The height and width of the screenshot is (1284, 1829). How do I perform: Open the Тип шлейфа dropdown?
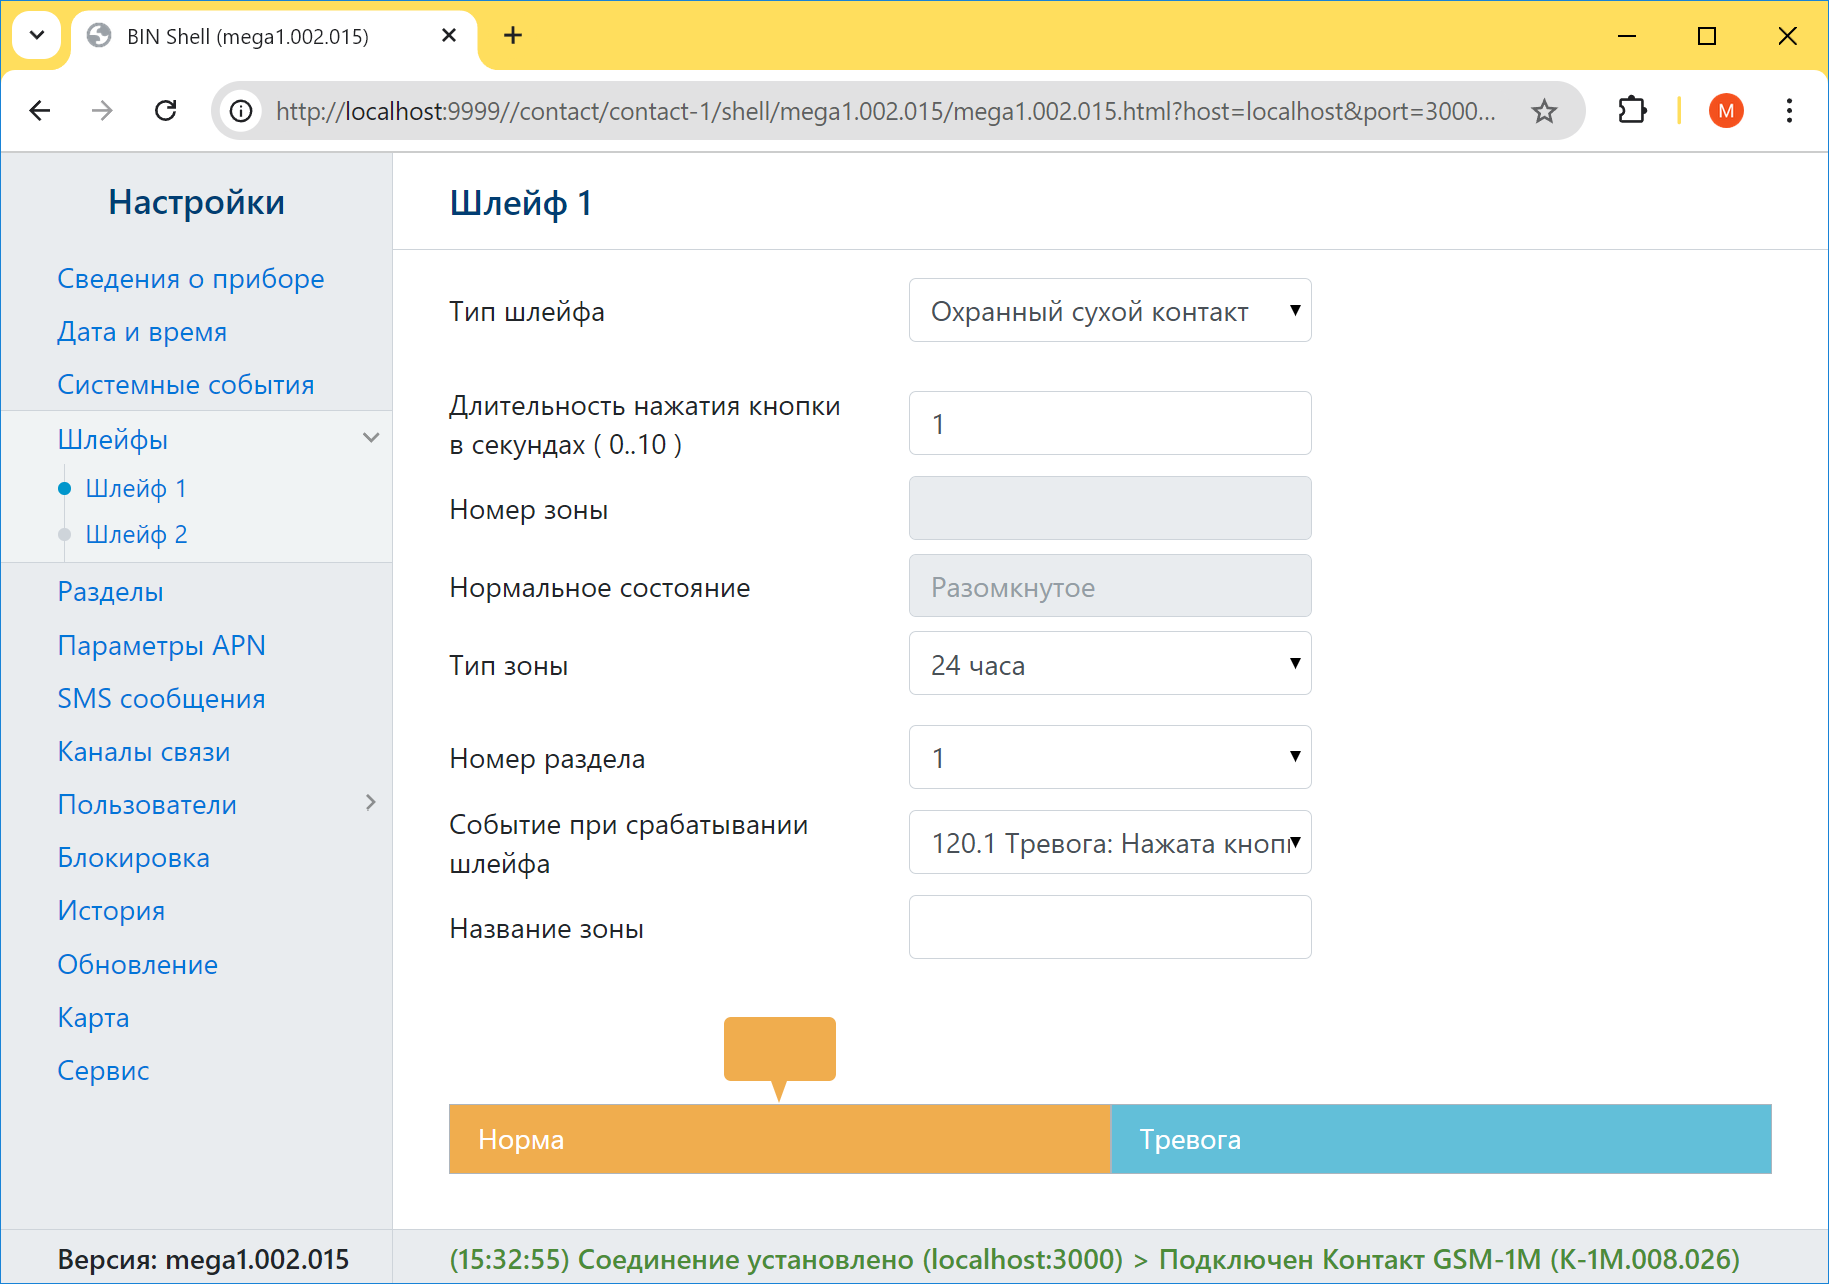pyautogui.click(x=1109, y=311)
